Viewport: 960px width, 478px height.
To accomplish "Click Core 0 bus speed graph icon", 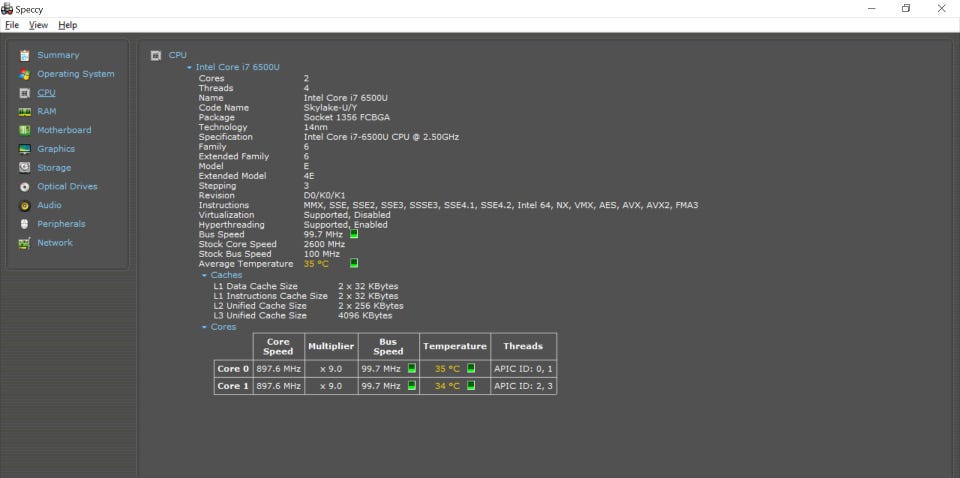I will coord(411,368).
